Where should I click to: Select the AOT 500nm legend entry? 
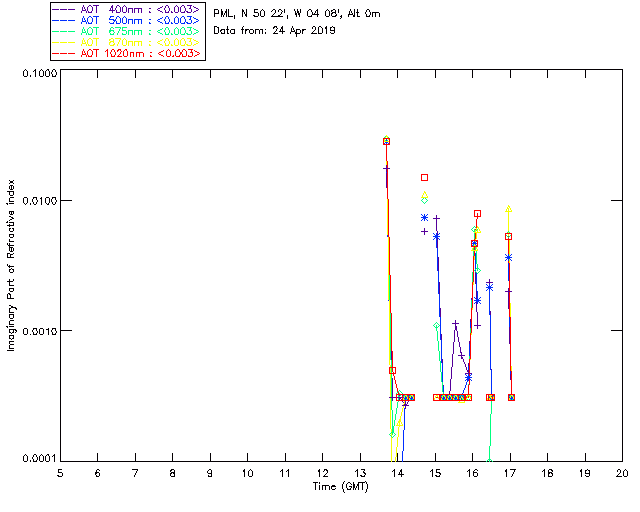click(128, 20)
